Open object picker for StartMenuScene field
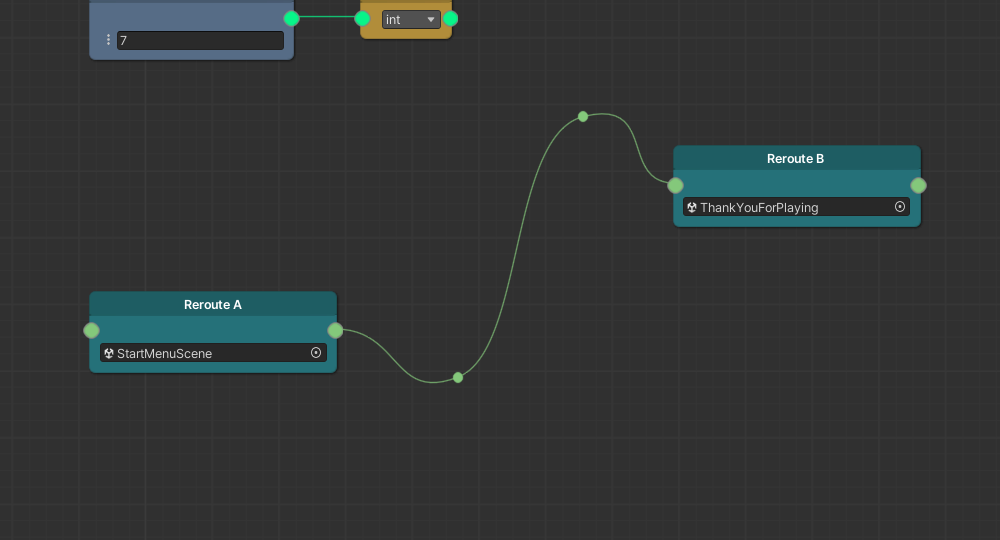 point(316,353)
